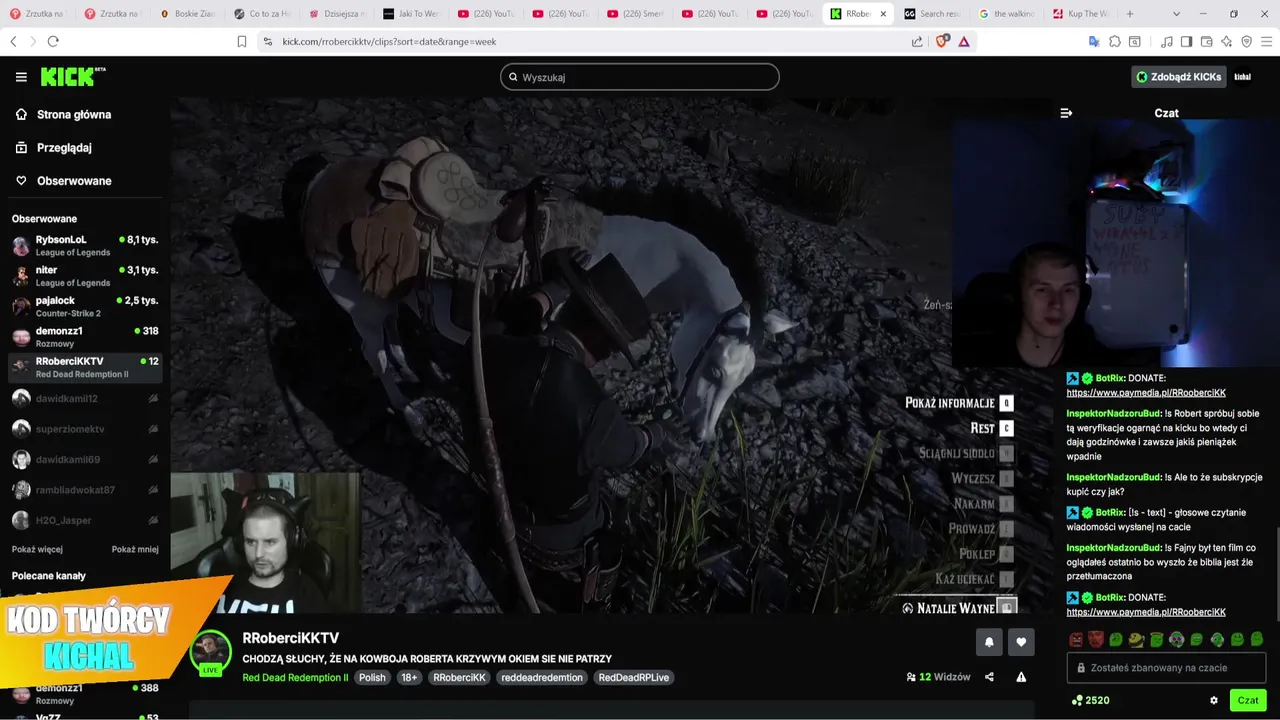Viewport: 1280px width, 720px height.
Task: Open the kichal profile avatar menu
Action: (x=1243, y=77)
